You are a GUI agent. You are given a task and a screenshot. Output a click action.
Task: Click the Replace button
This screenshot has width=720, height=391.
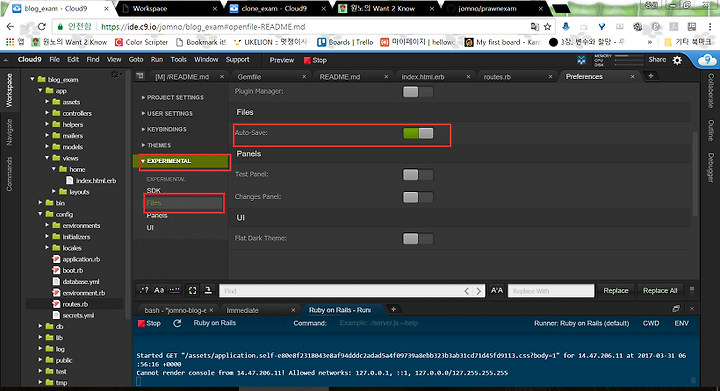pos(615,290)
